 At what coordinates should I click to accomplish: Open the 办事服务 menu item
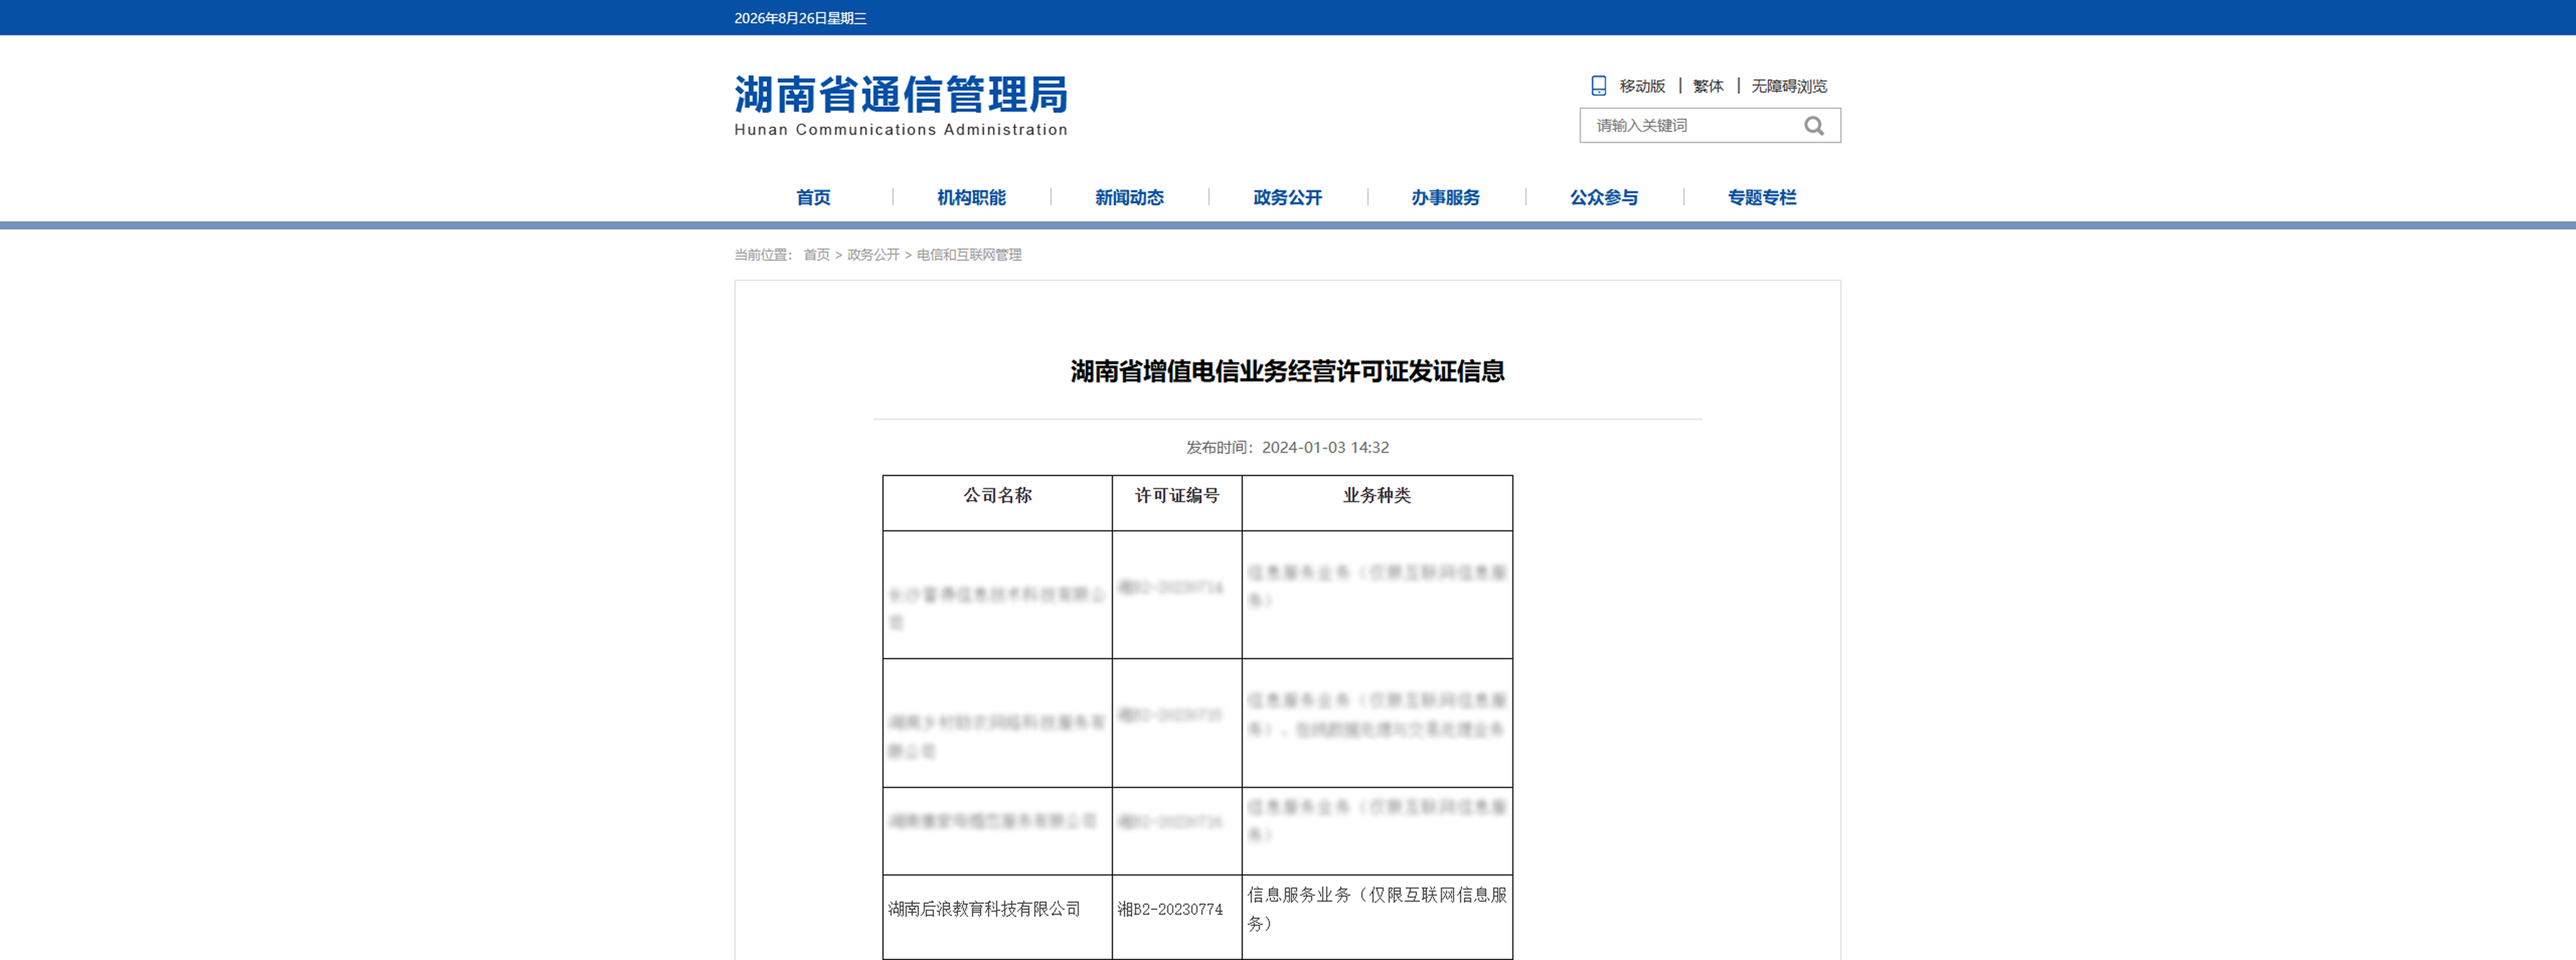[x=1445, y=198]
